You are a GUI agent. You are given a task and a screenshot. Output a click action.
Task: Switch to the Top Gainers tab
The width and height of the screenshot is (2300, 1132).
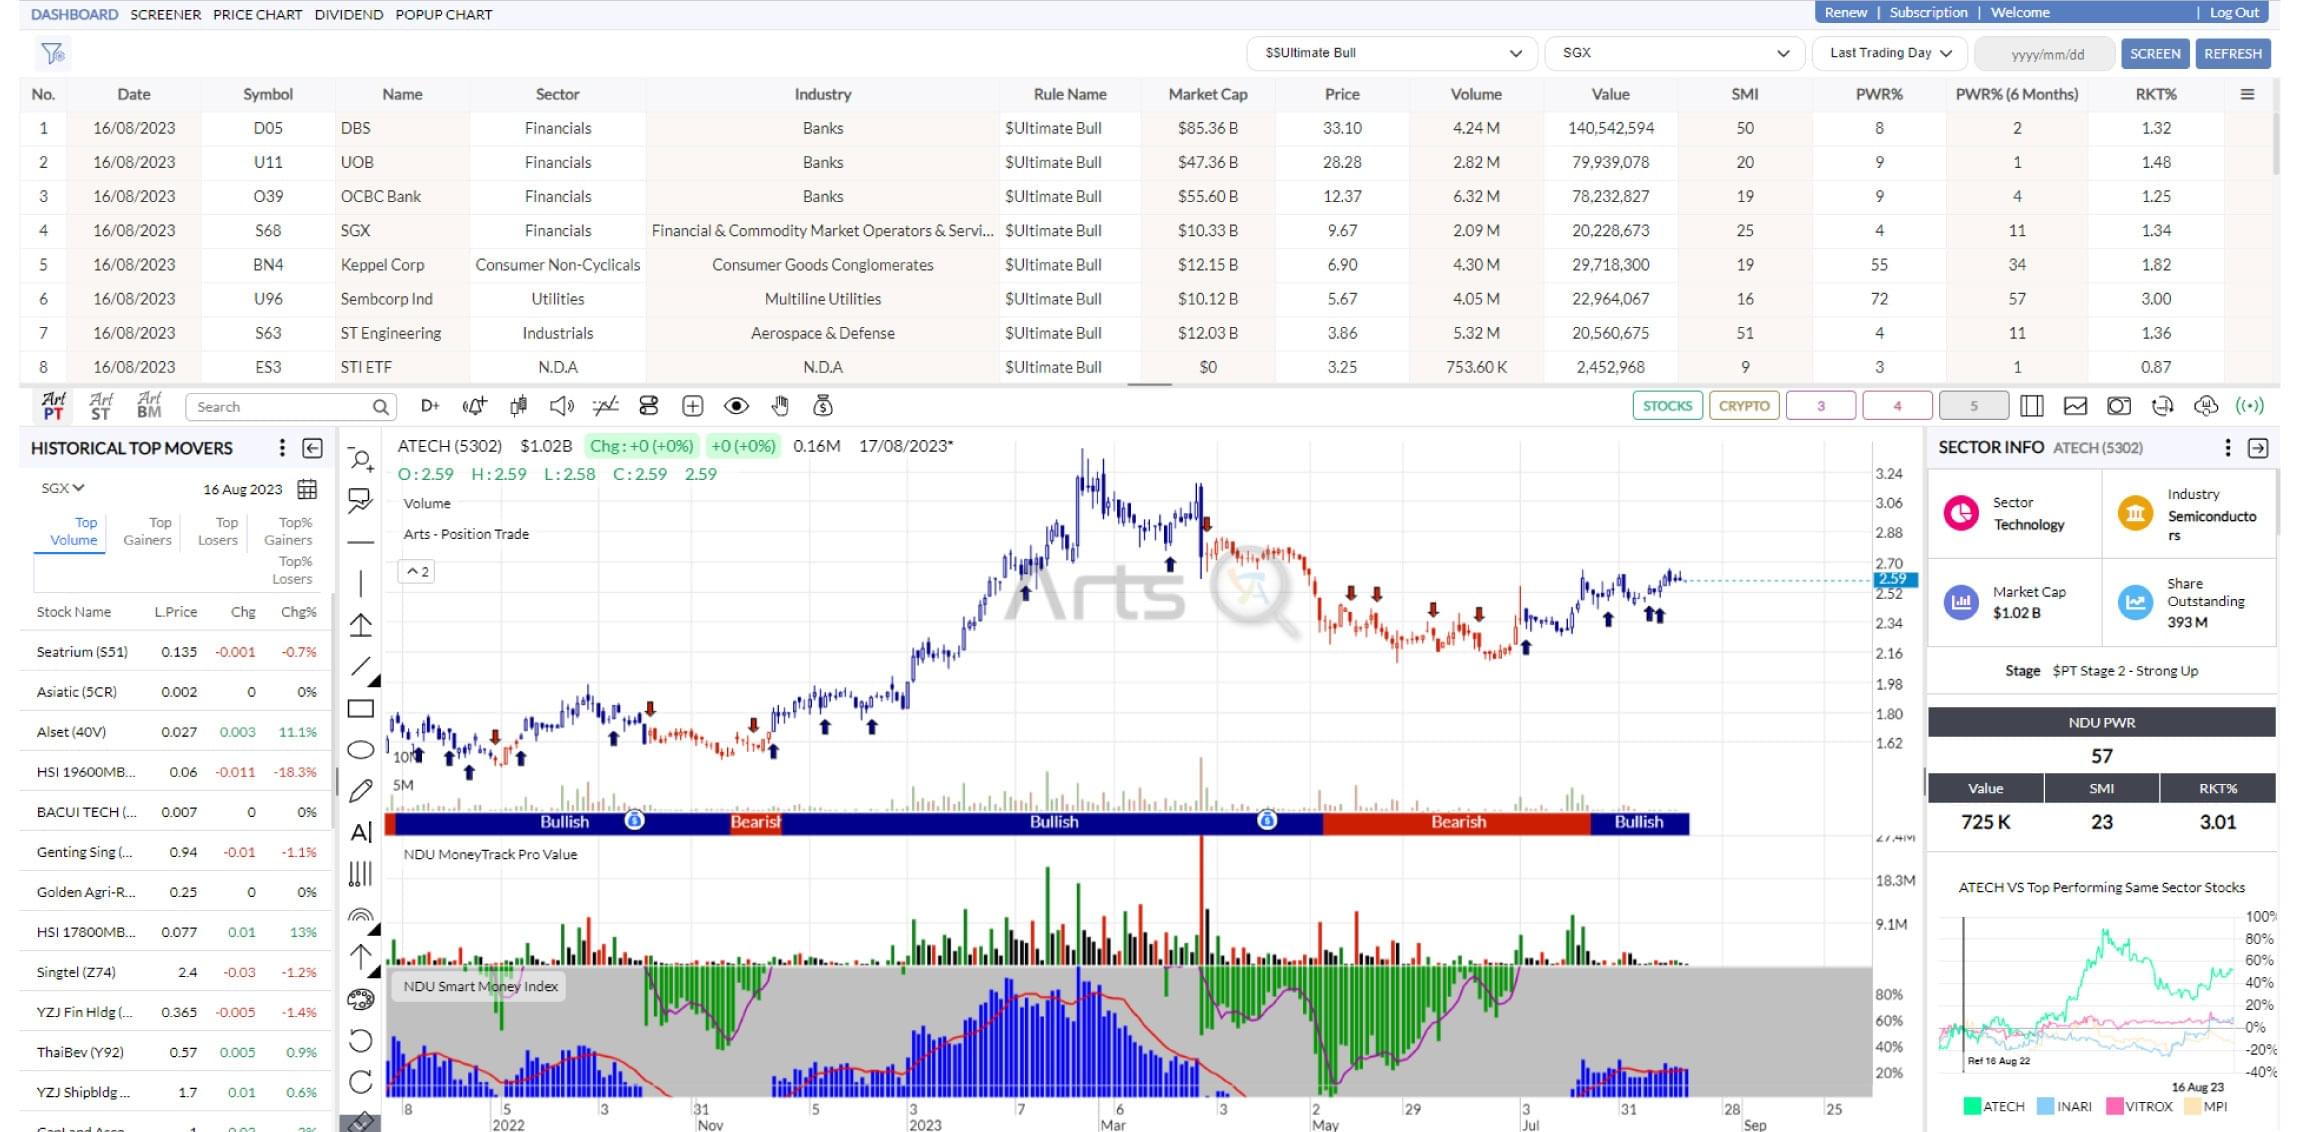point(148,531)
